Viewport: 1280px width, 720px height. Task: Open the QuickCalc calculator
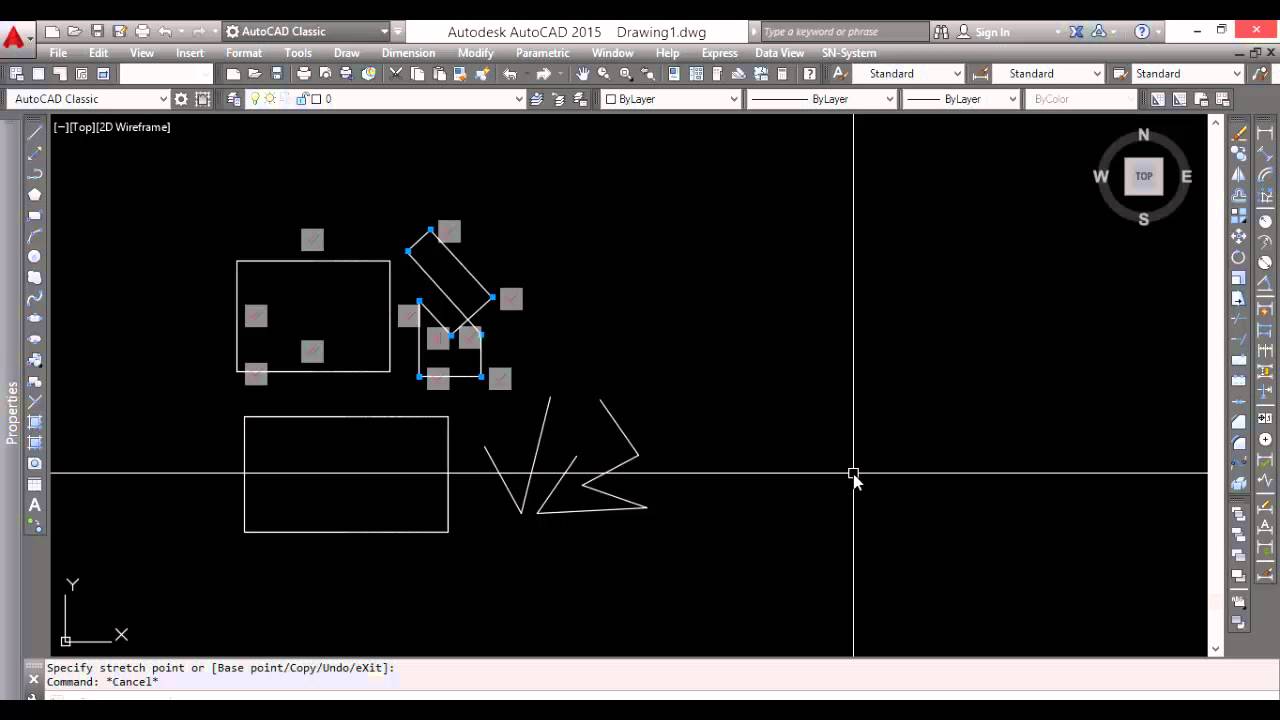782,74
